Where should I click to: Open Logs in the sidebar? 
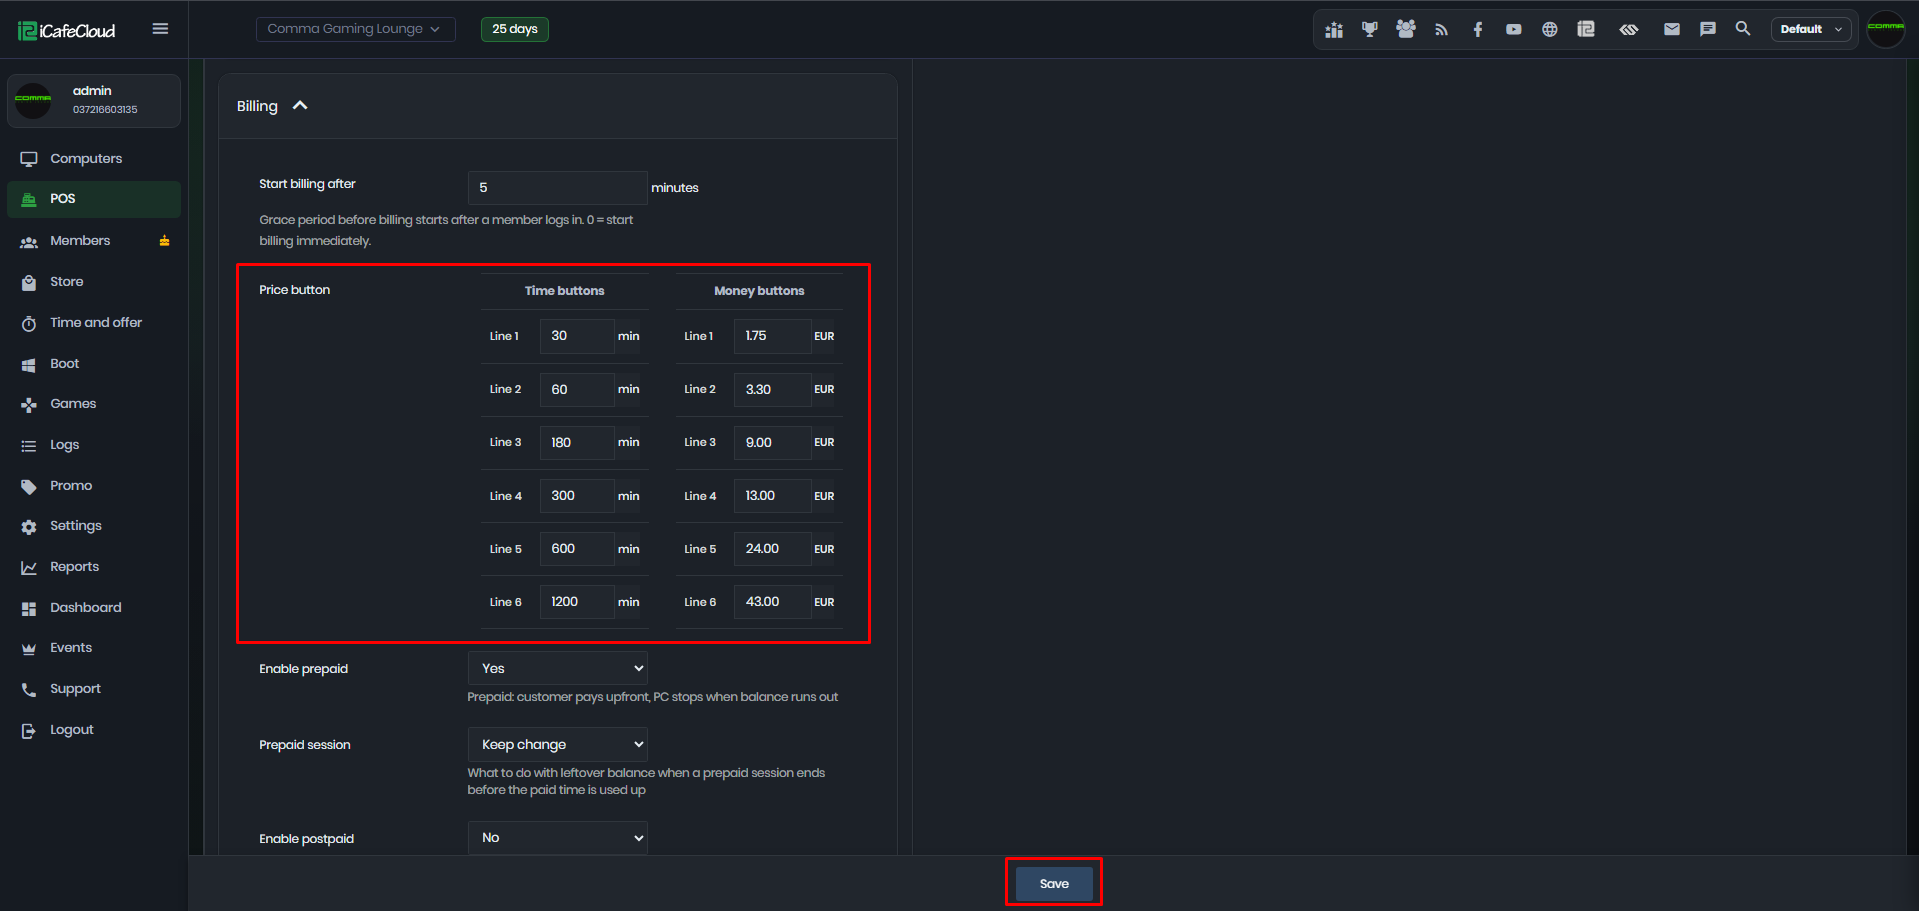[94, 445]
